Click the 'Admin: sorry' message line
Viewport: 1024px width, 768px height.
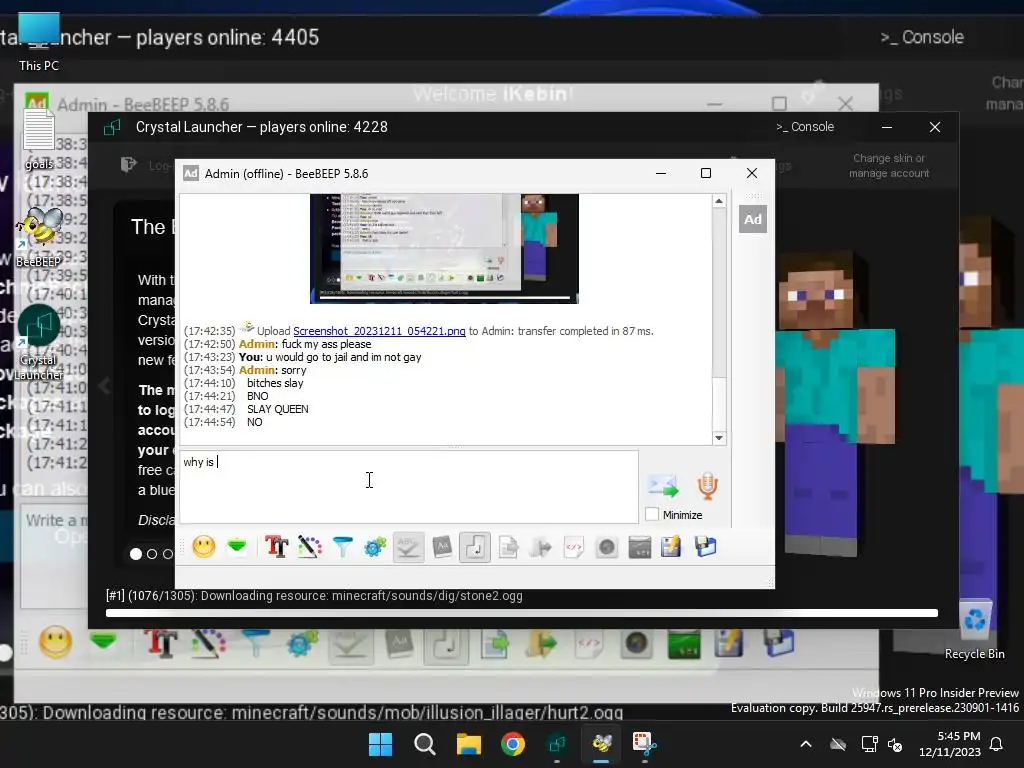click(272, 370)
